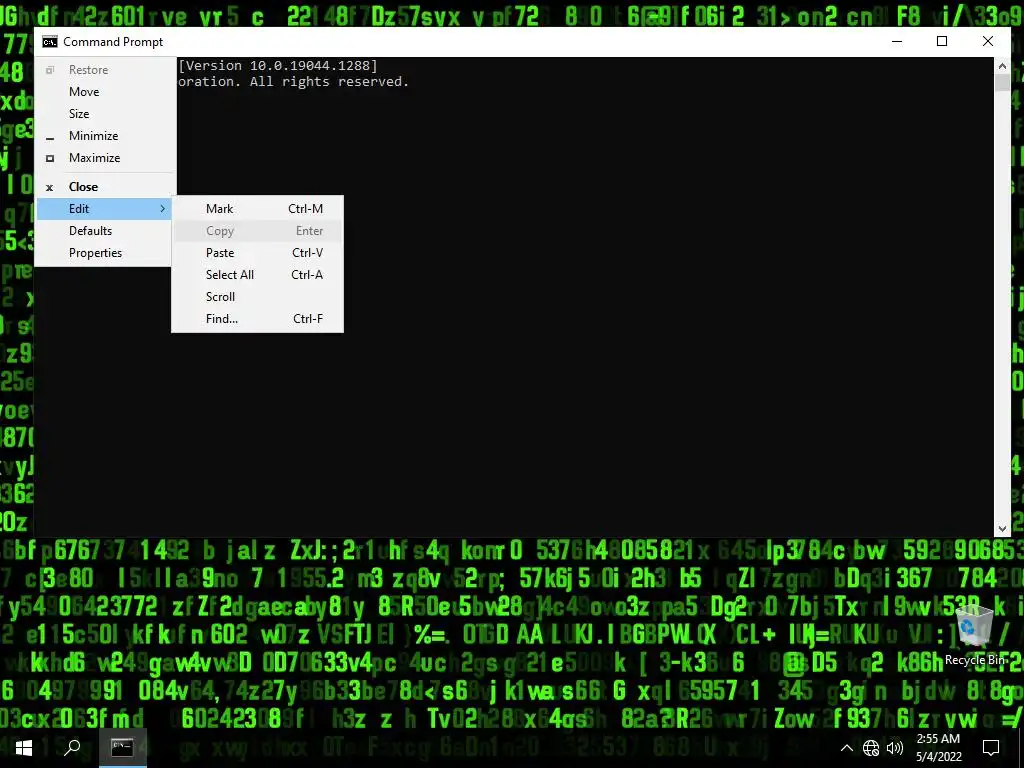Open the network globe tray icon
Viewport: 1024px width, 768px height.
[871, 748]
